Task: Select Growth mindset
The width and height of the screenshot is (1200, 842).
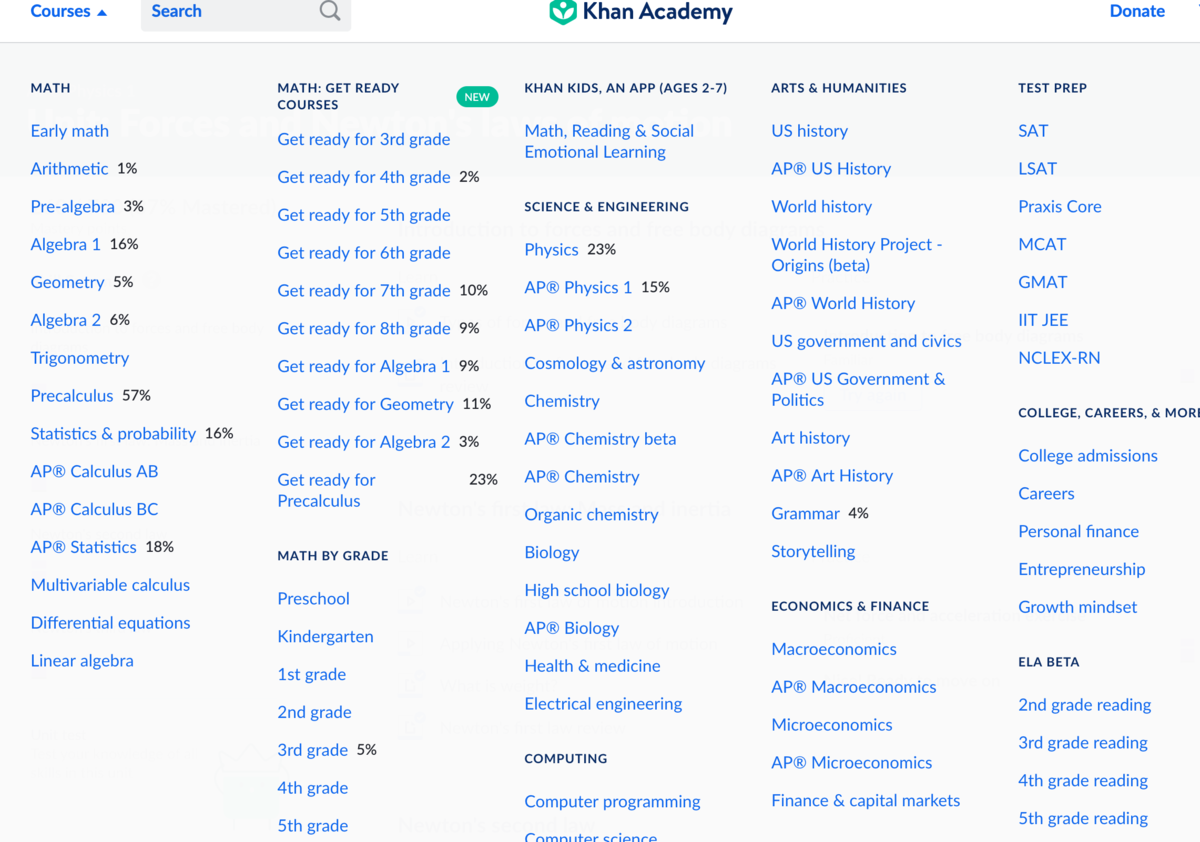Action: tap(1078, 607)
